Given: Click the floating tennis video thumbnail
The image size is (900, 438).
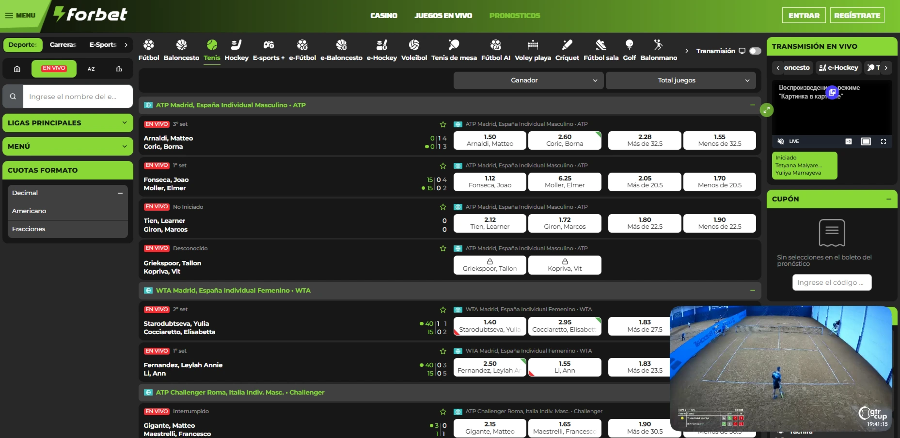Looking at the screenshot, I should [781, 368].
